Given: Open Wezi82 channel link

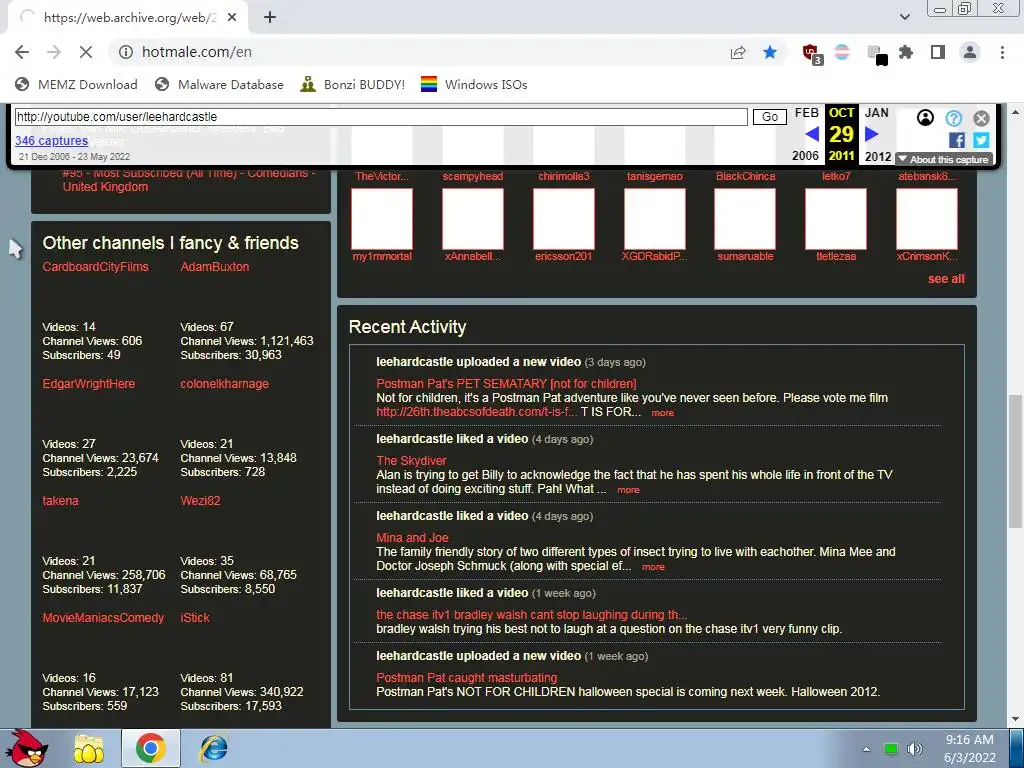Looking at the screenshot, I should tap(200, 501).
